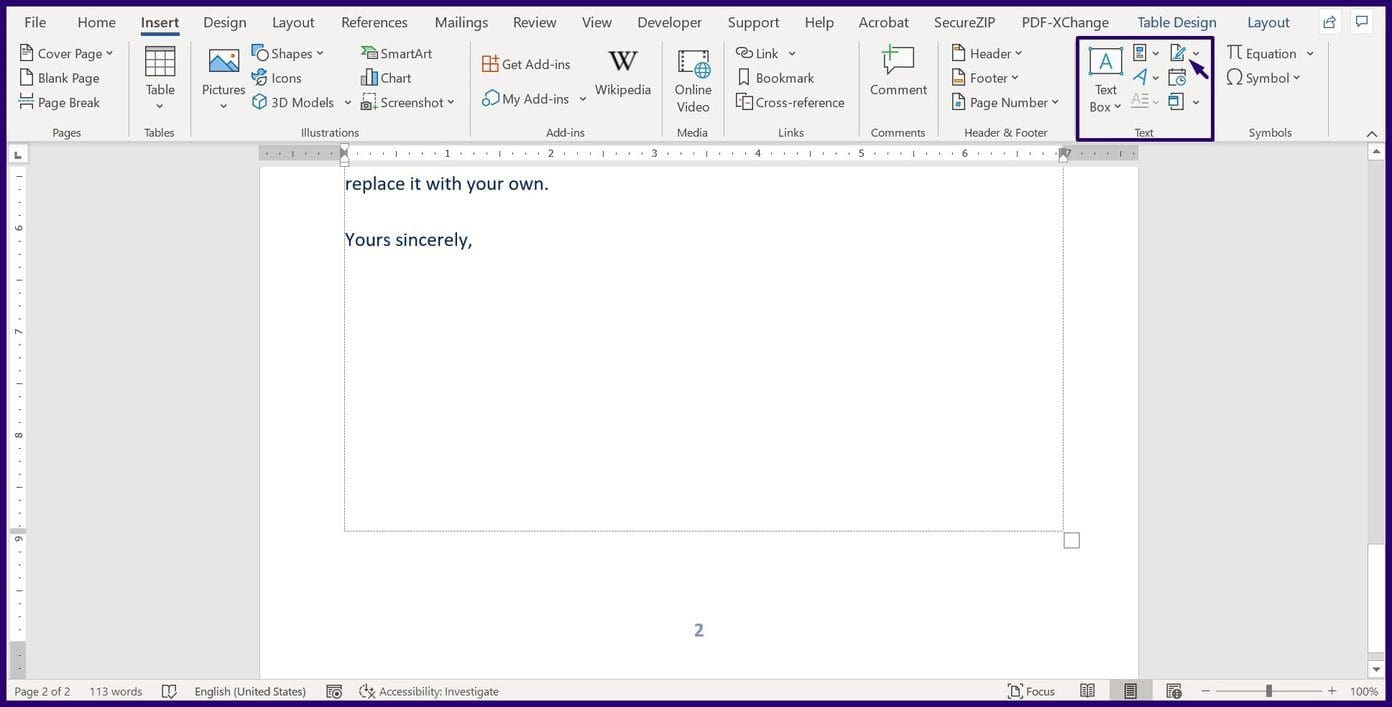Switch to the Home tab

pos(96,22)
